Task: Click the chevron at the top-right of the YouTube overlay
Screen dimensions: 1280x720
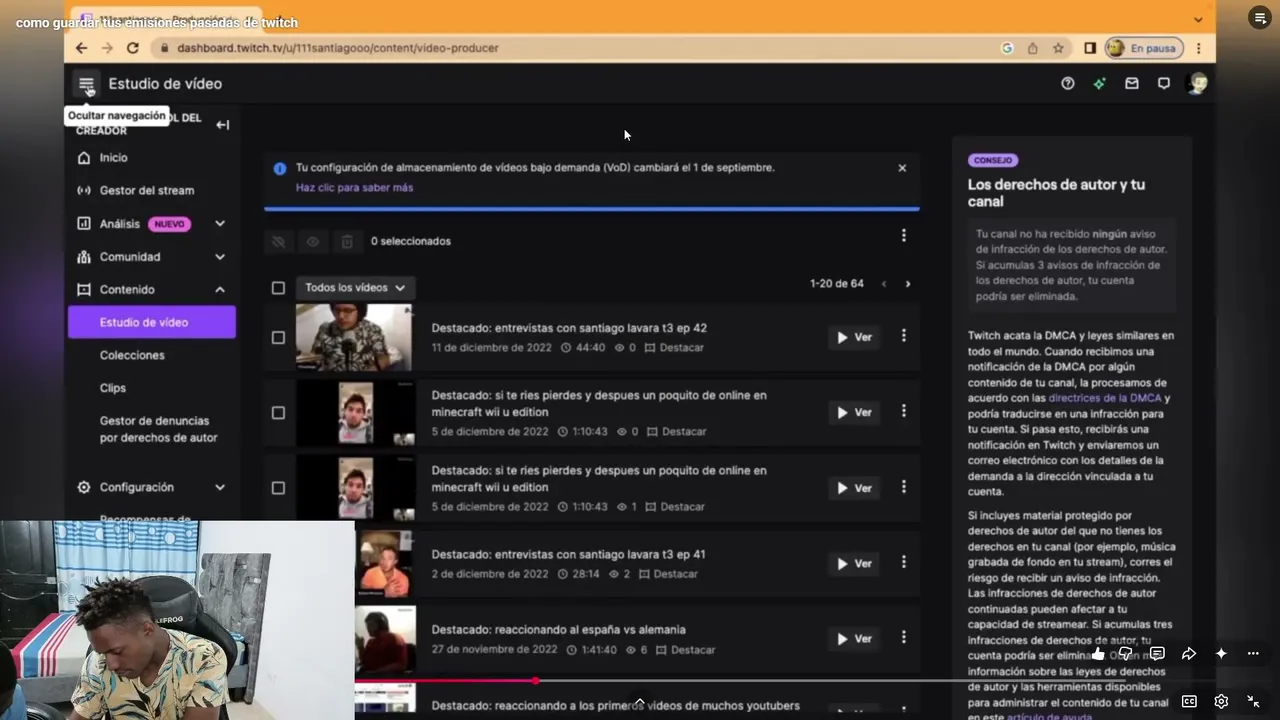Action: [x=1198, y=20]
